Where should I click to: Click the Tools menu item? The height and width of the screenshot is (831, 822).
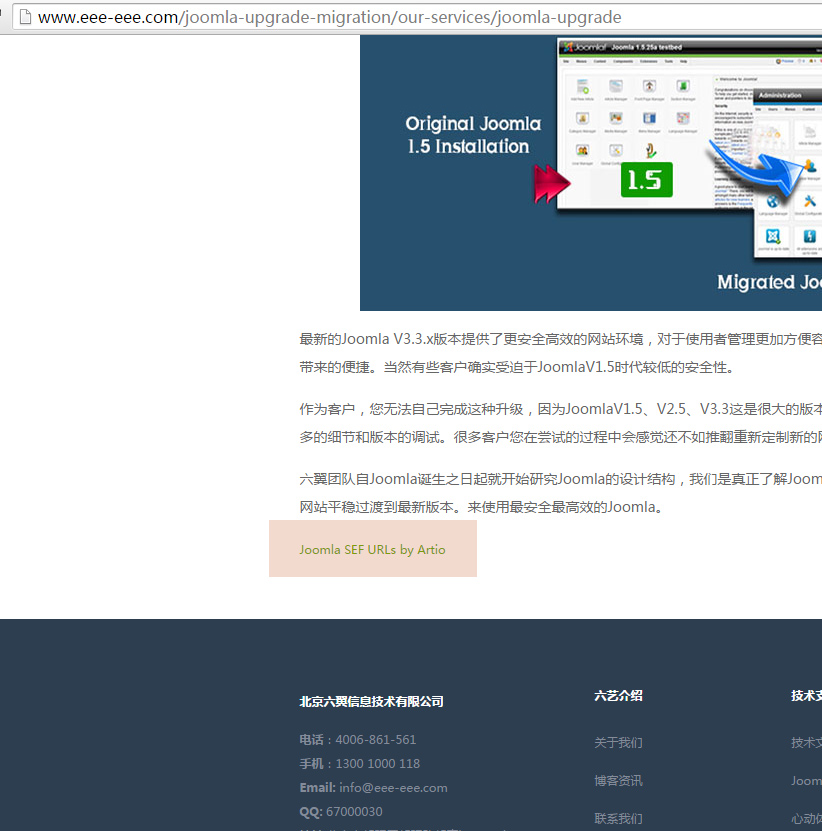click(x=667, y=61)
